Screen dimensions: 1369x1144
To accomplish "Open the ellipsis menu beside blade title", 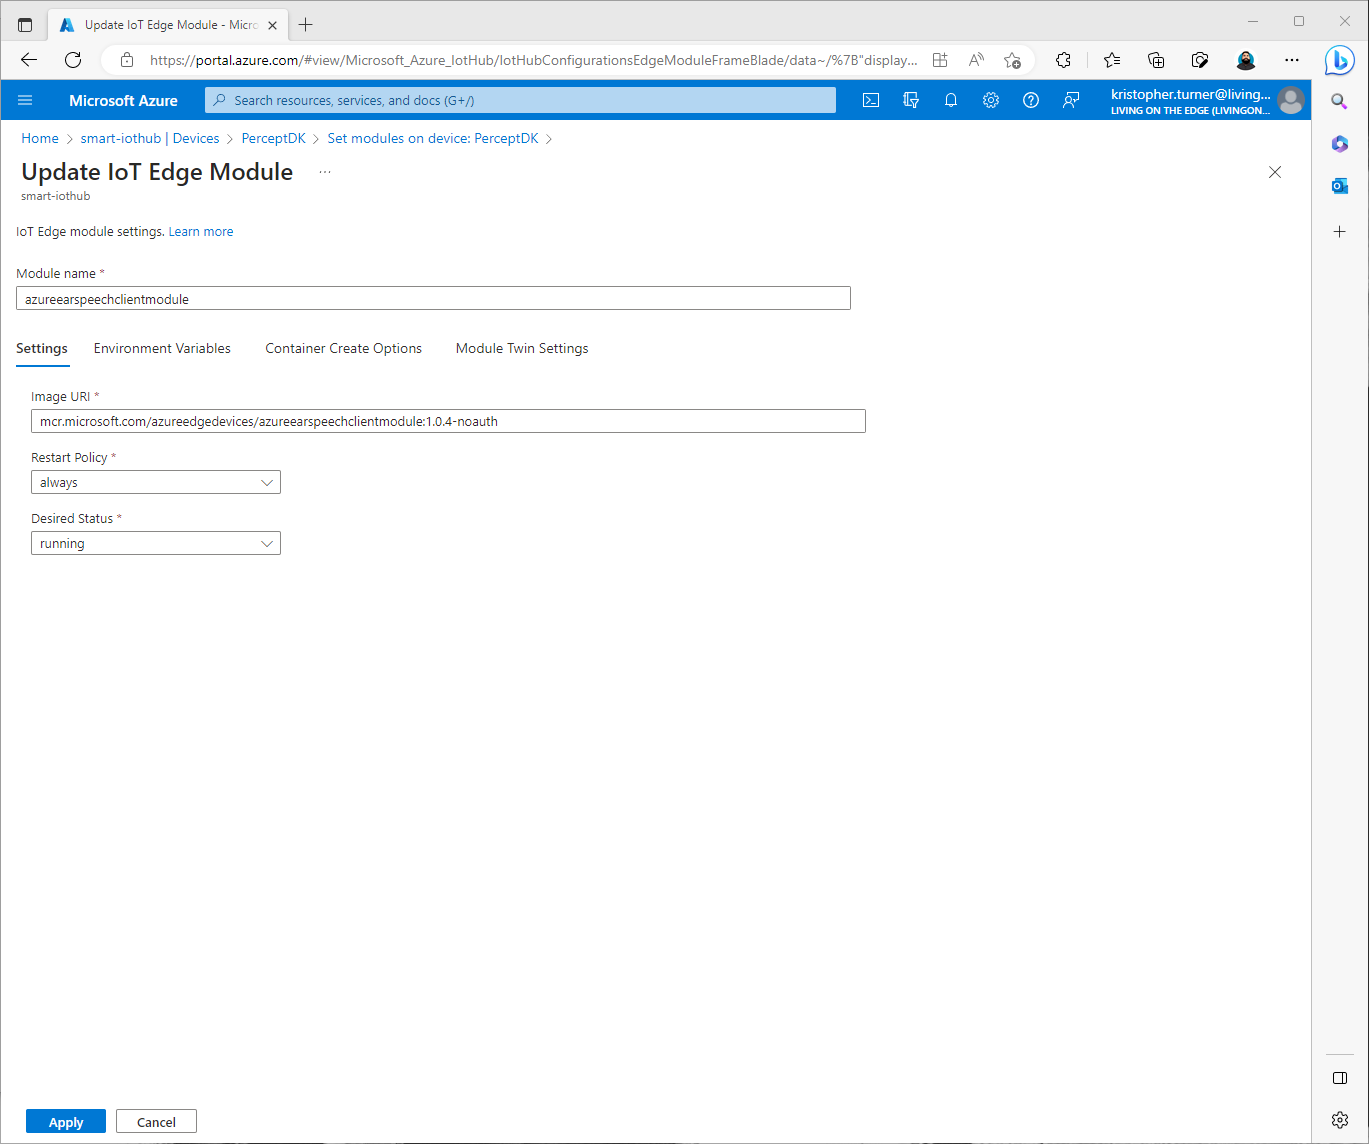I will pyautogui.click(x=325, y=172).
